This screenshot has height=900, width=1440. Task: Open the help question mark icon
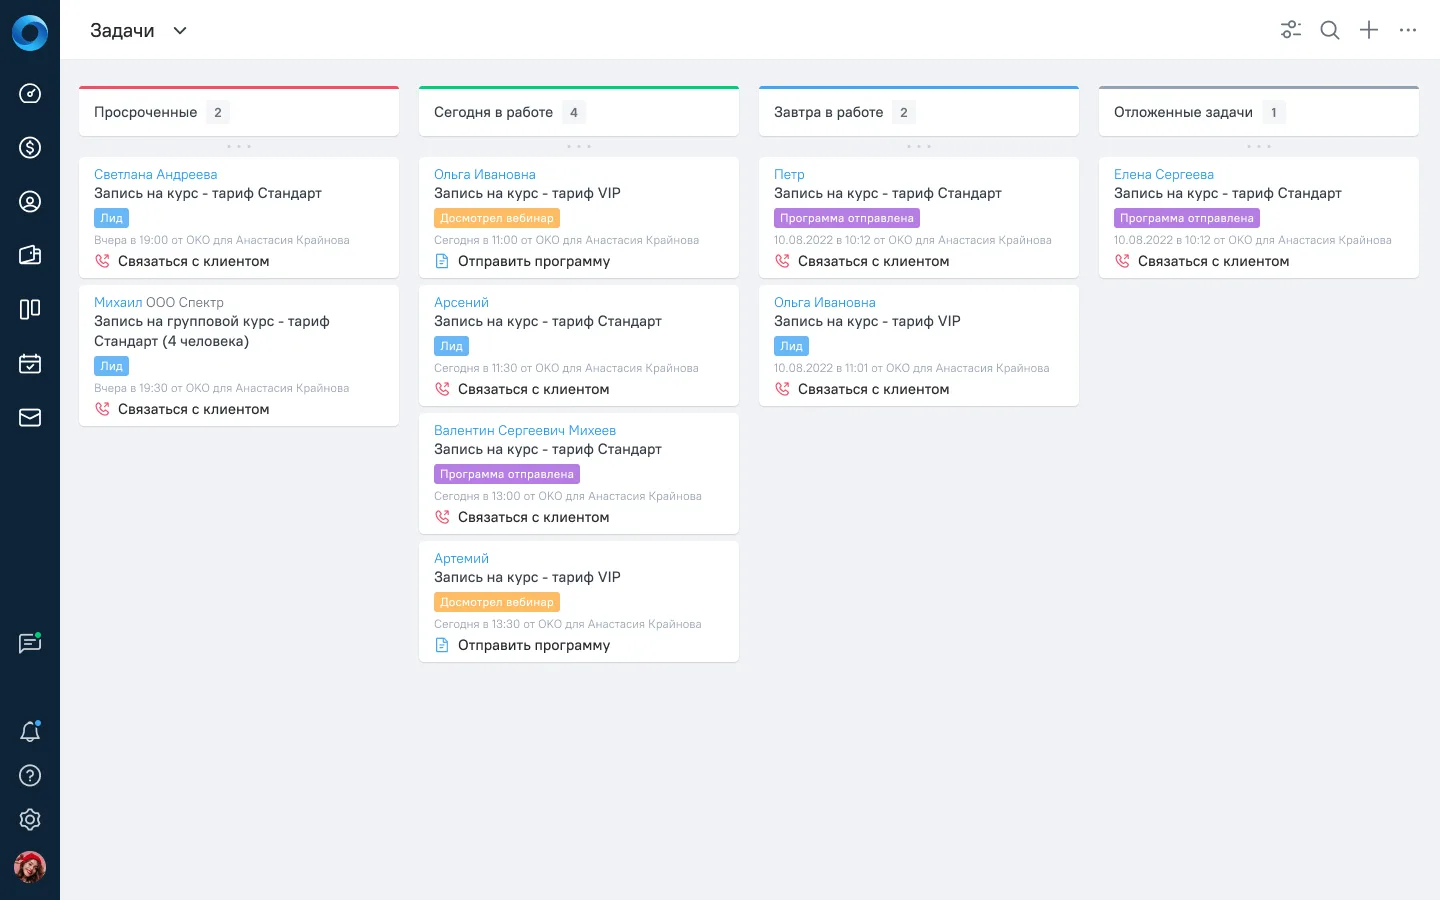pyautogui.click(x=30, y=775)
